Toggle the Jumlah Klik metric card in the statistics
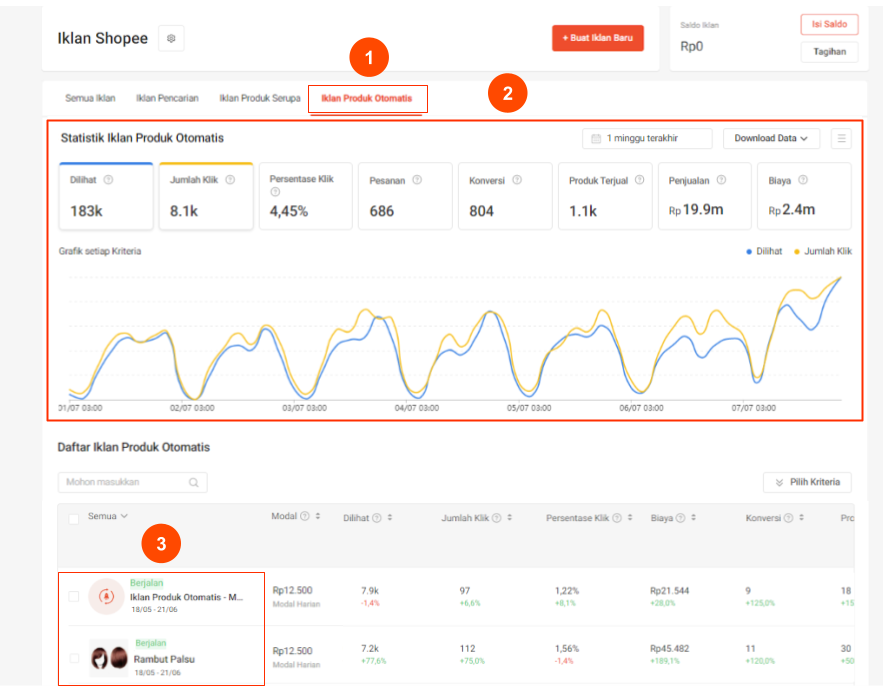 coord(206,196)
